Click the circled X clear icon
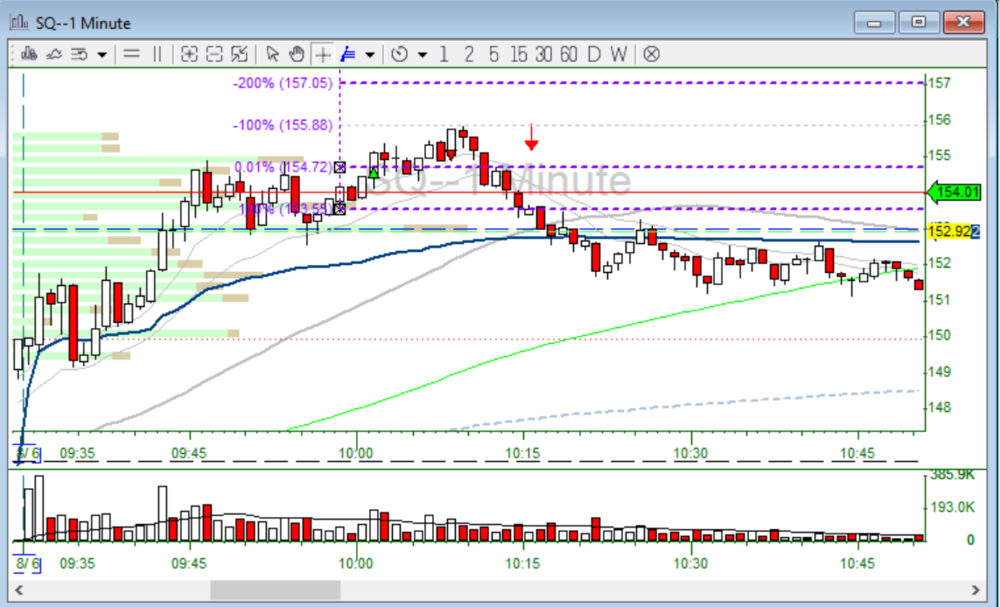1000x607 pixels. pyautogui.click(x=651, y=54)
